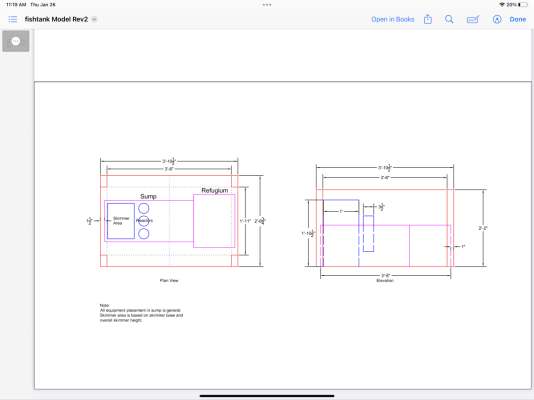The image size is (534, 400).
Task: Tap the battery status indicator
Action: [523, 5]
